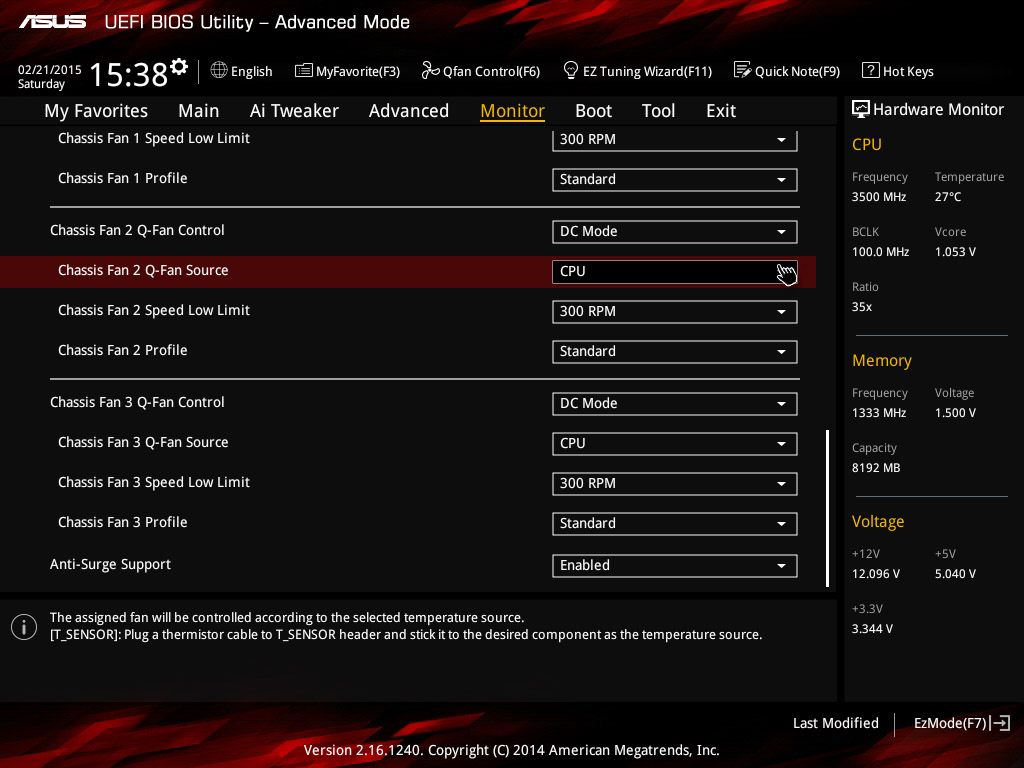Select Chassis Fan 3 Q-Fan Control label
This screenshot has height=768, width=1024.
[137, 402]
